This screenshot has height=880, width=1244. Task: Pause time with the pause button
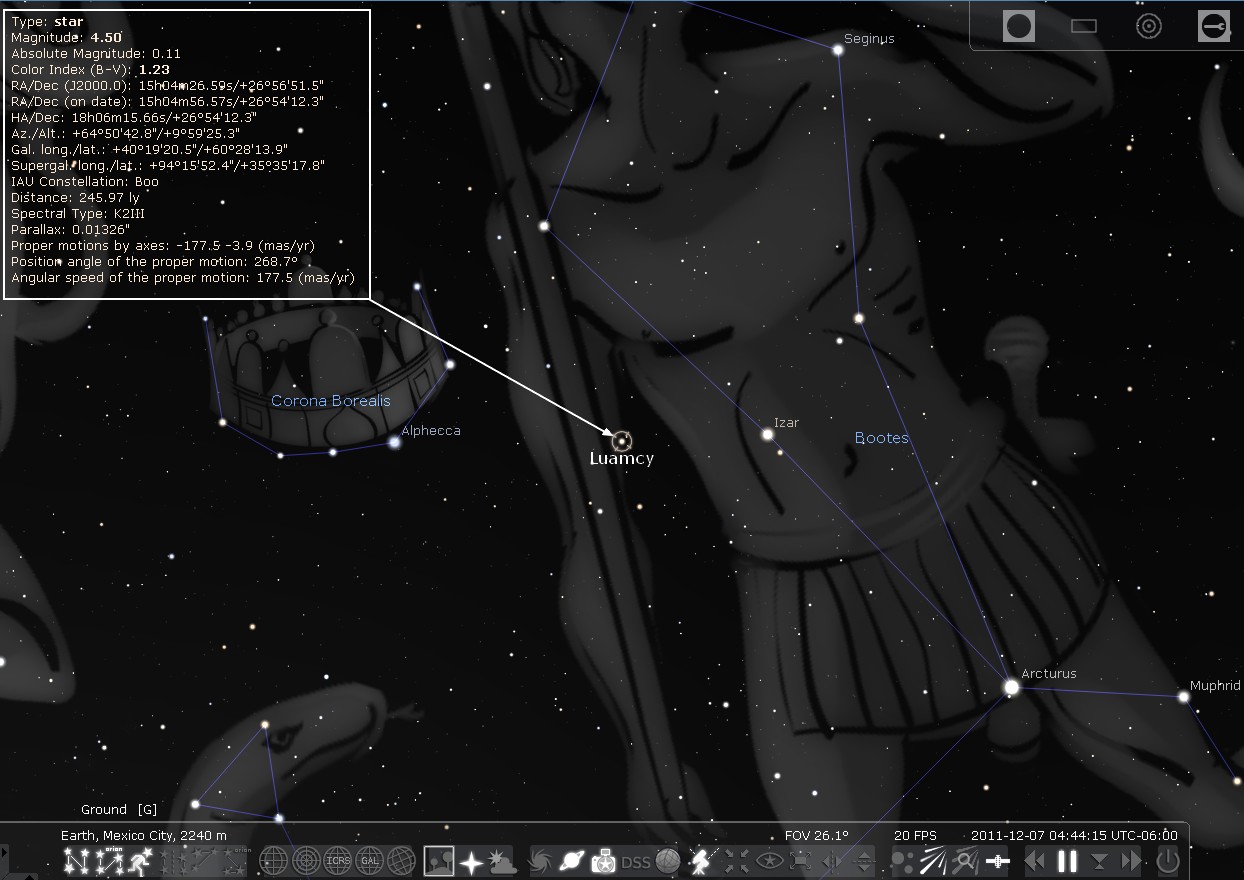coord(1067,860)
